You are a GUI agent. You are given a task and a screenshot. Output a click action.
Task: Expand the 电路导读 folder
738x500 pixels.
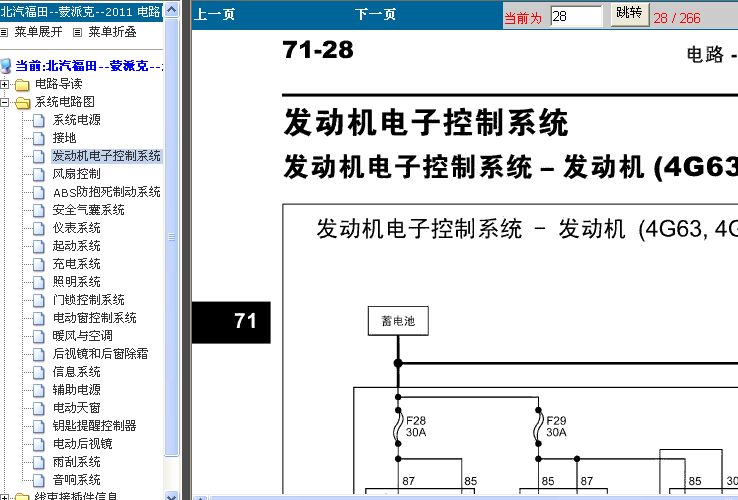(4, 84)
